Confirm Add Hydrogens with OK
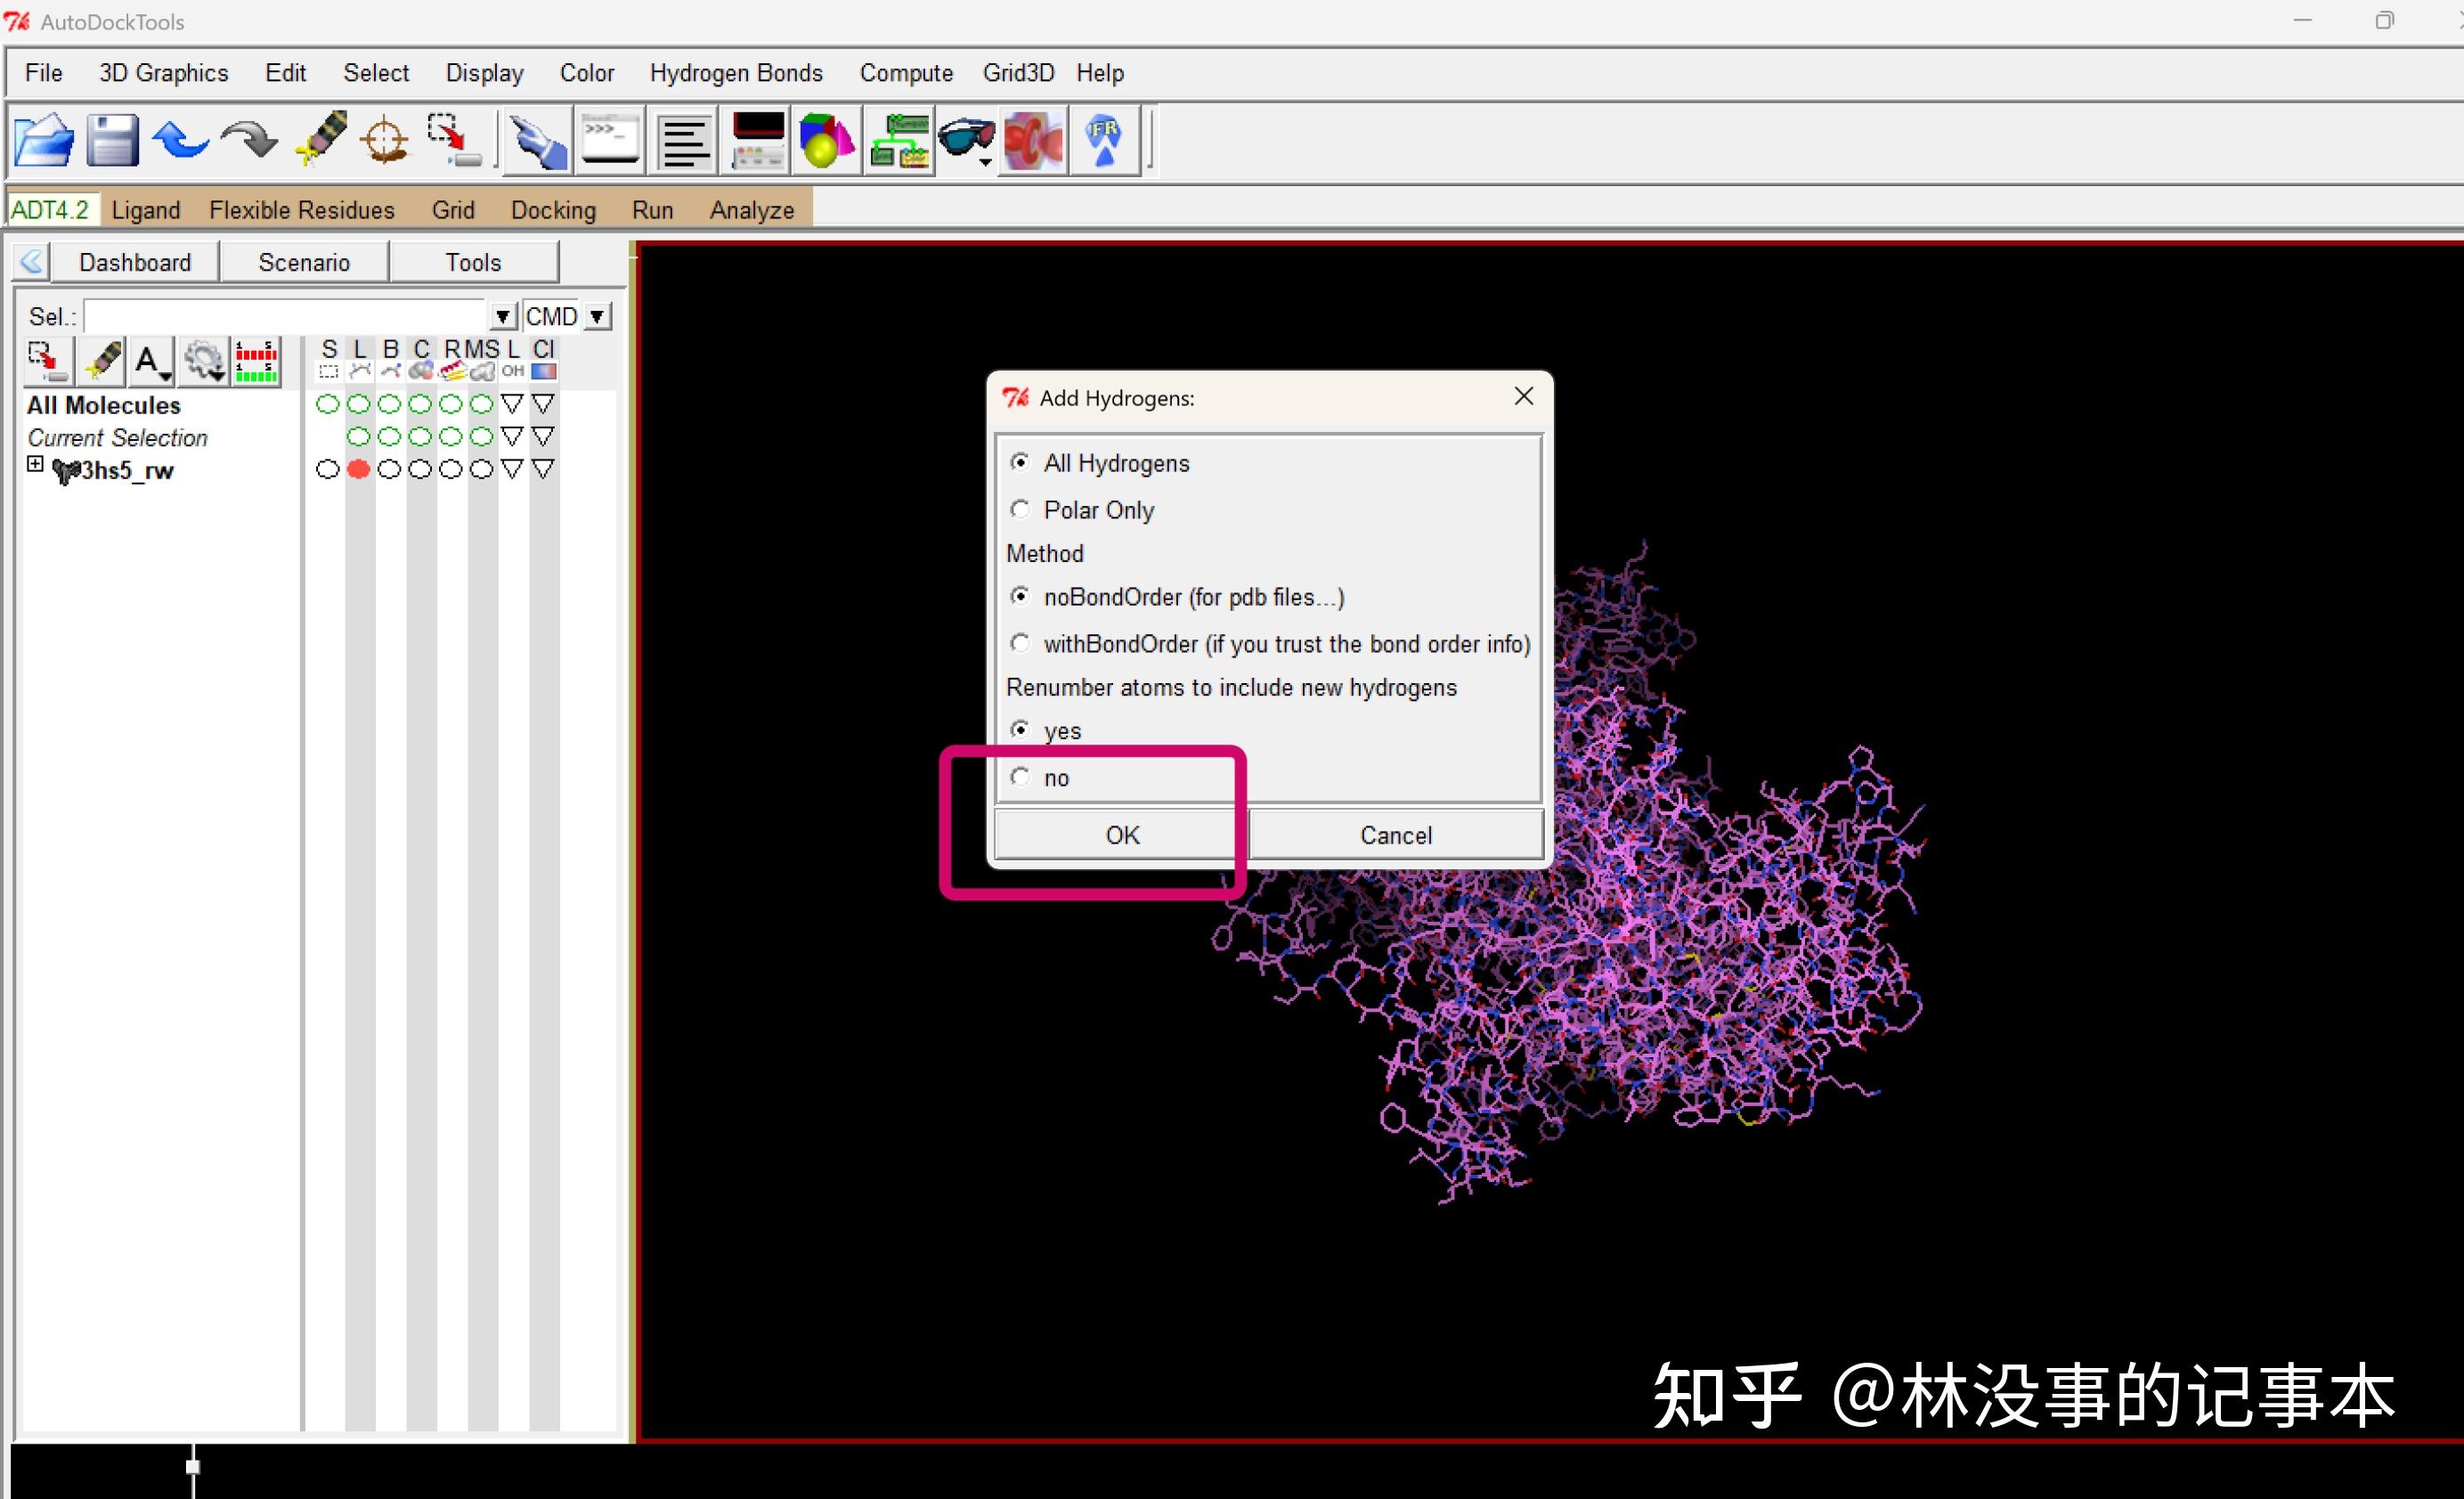 pos(1121,835)
